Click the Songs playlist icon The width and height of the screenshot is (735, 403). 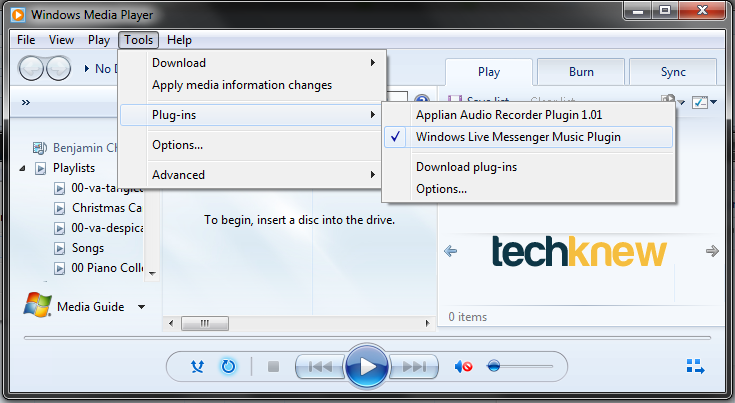(x=60, y=248)
